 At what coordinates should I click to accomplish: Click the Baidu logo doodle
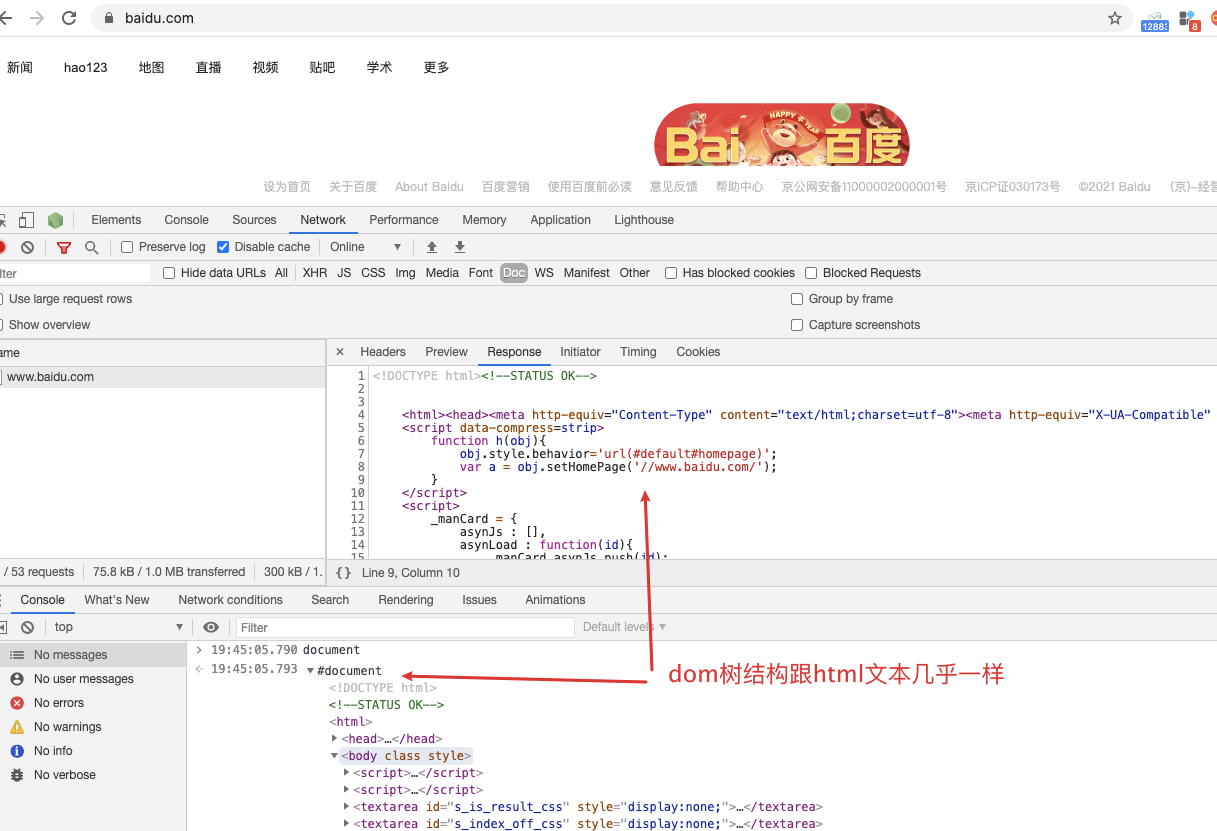point(781,135)
